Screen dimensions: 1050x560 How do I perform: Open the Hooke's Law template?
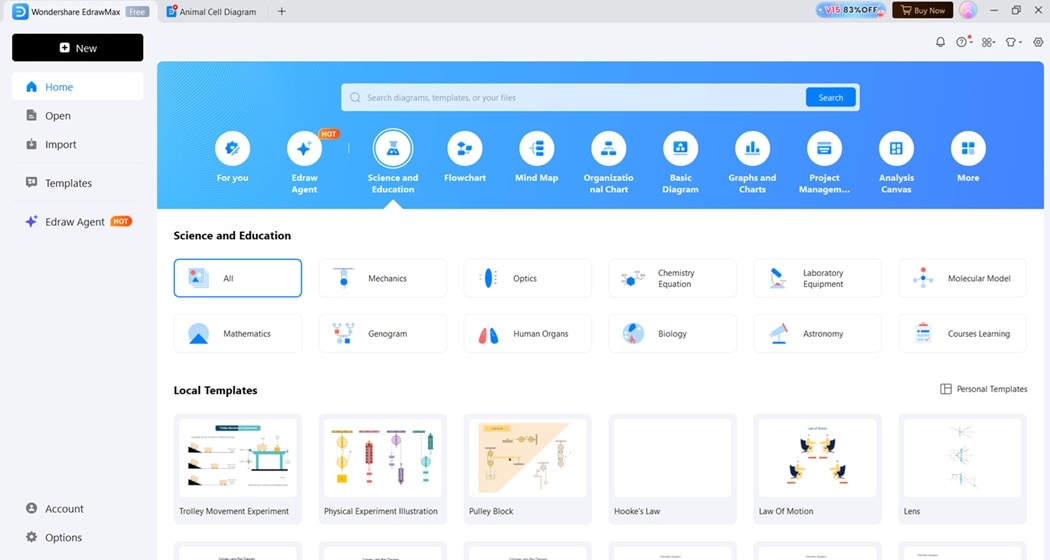pos(672,469)
